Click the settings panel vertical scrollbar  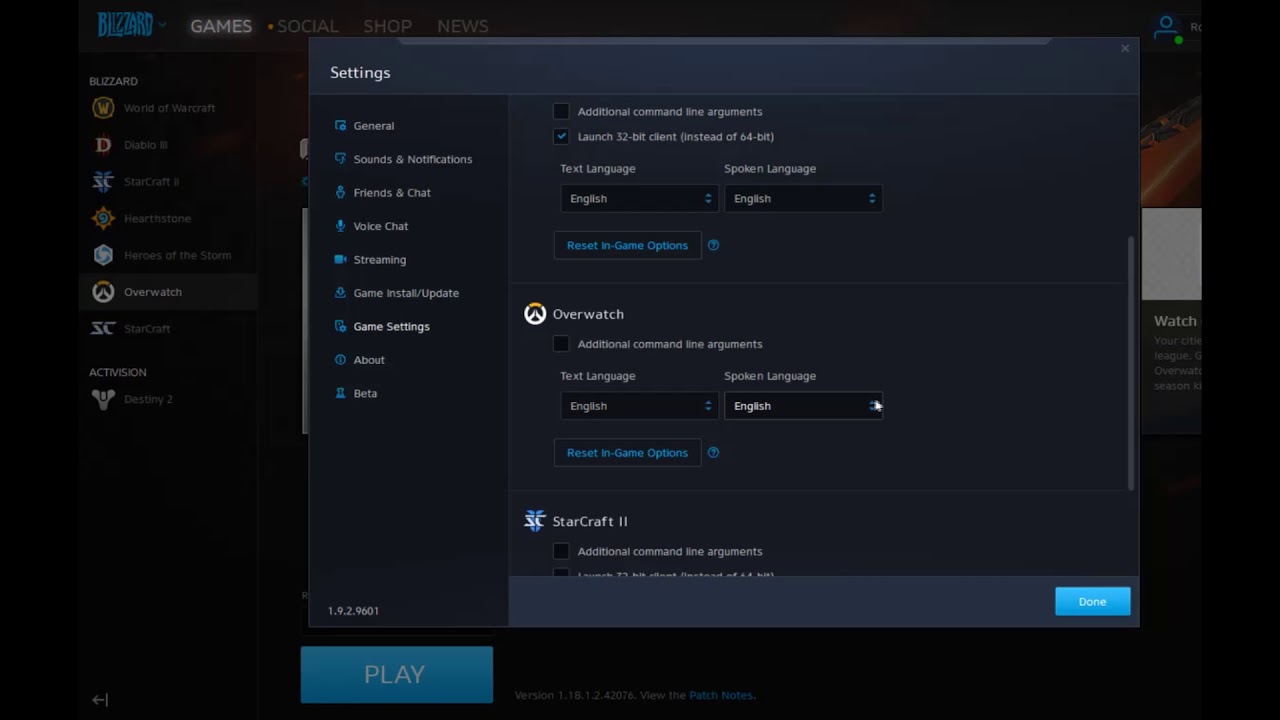[x=1131, y=363]
